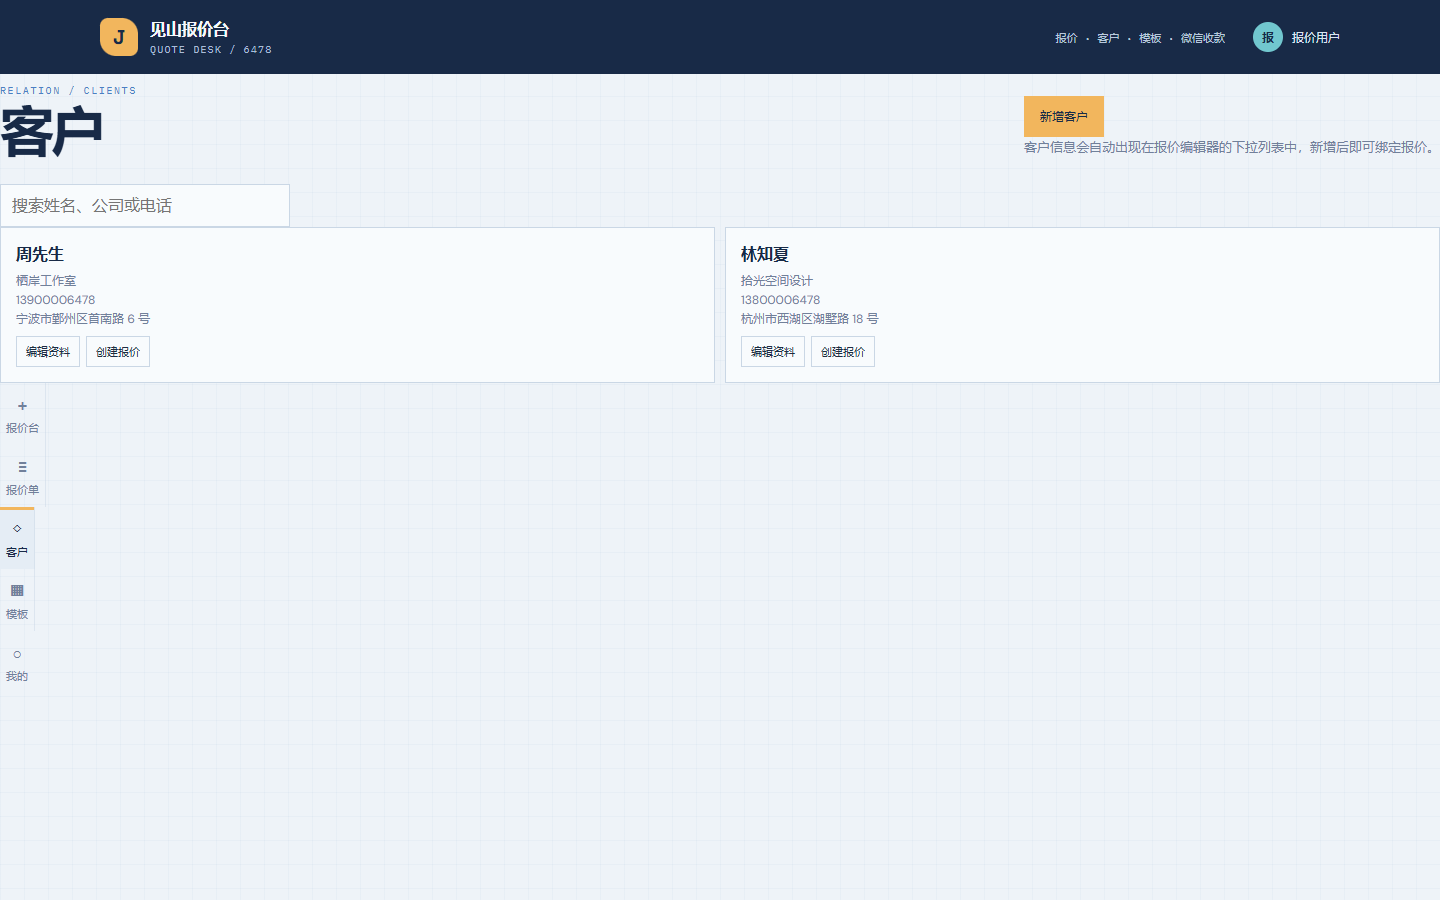Open the 我的 circle icon in sidebar
Screen dimensions: 1440x900
tap(17, 654)
